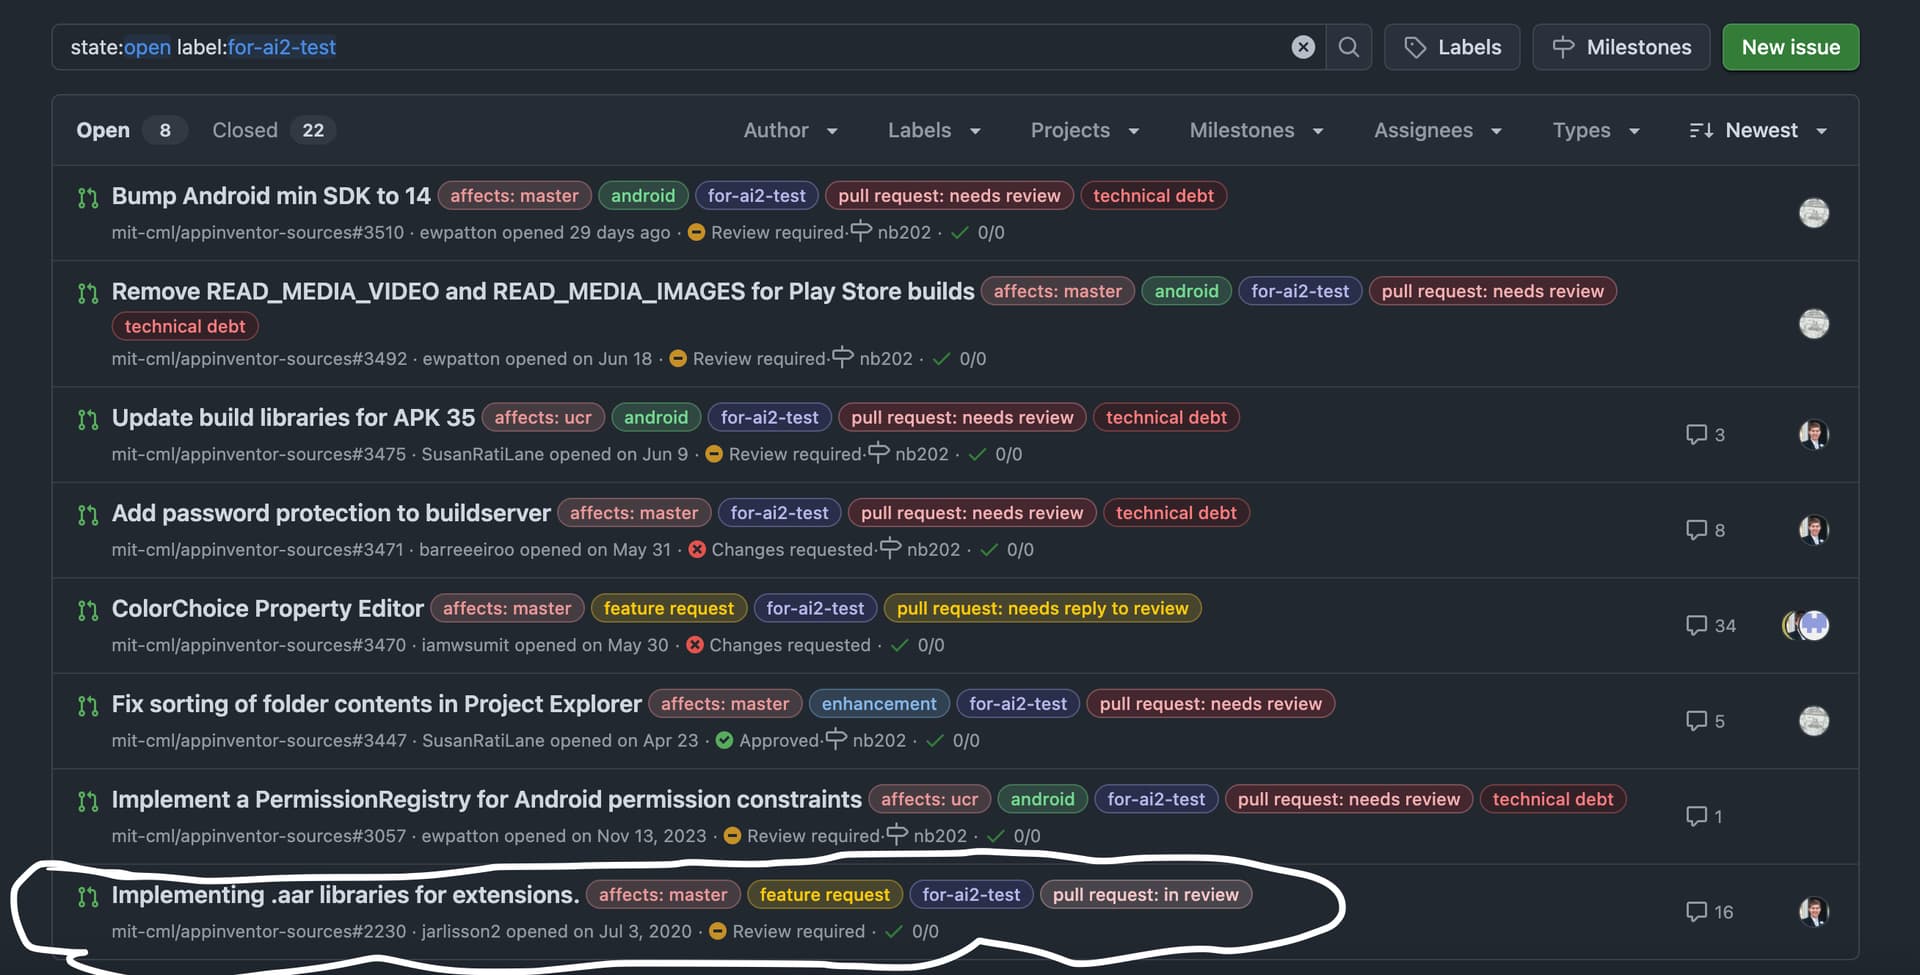Click assignee avatar on Fix sorting of folder
1920x975 pixels.
(1813, 721)
